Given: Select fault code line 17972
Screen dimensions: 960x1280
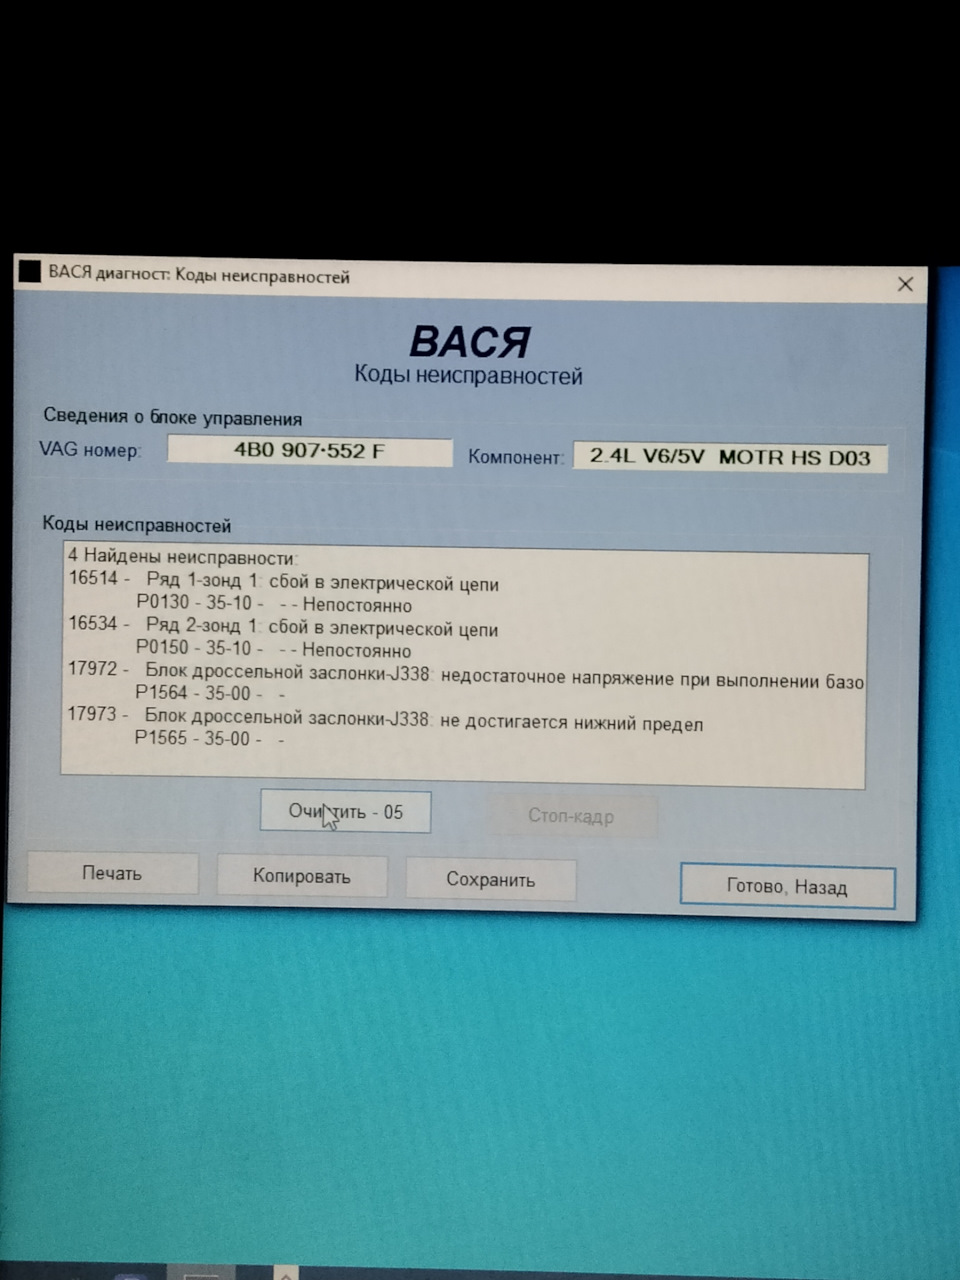Looking at the screenshot, I should click(466, 674).
